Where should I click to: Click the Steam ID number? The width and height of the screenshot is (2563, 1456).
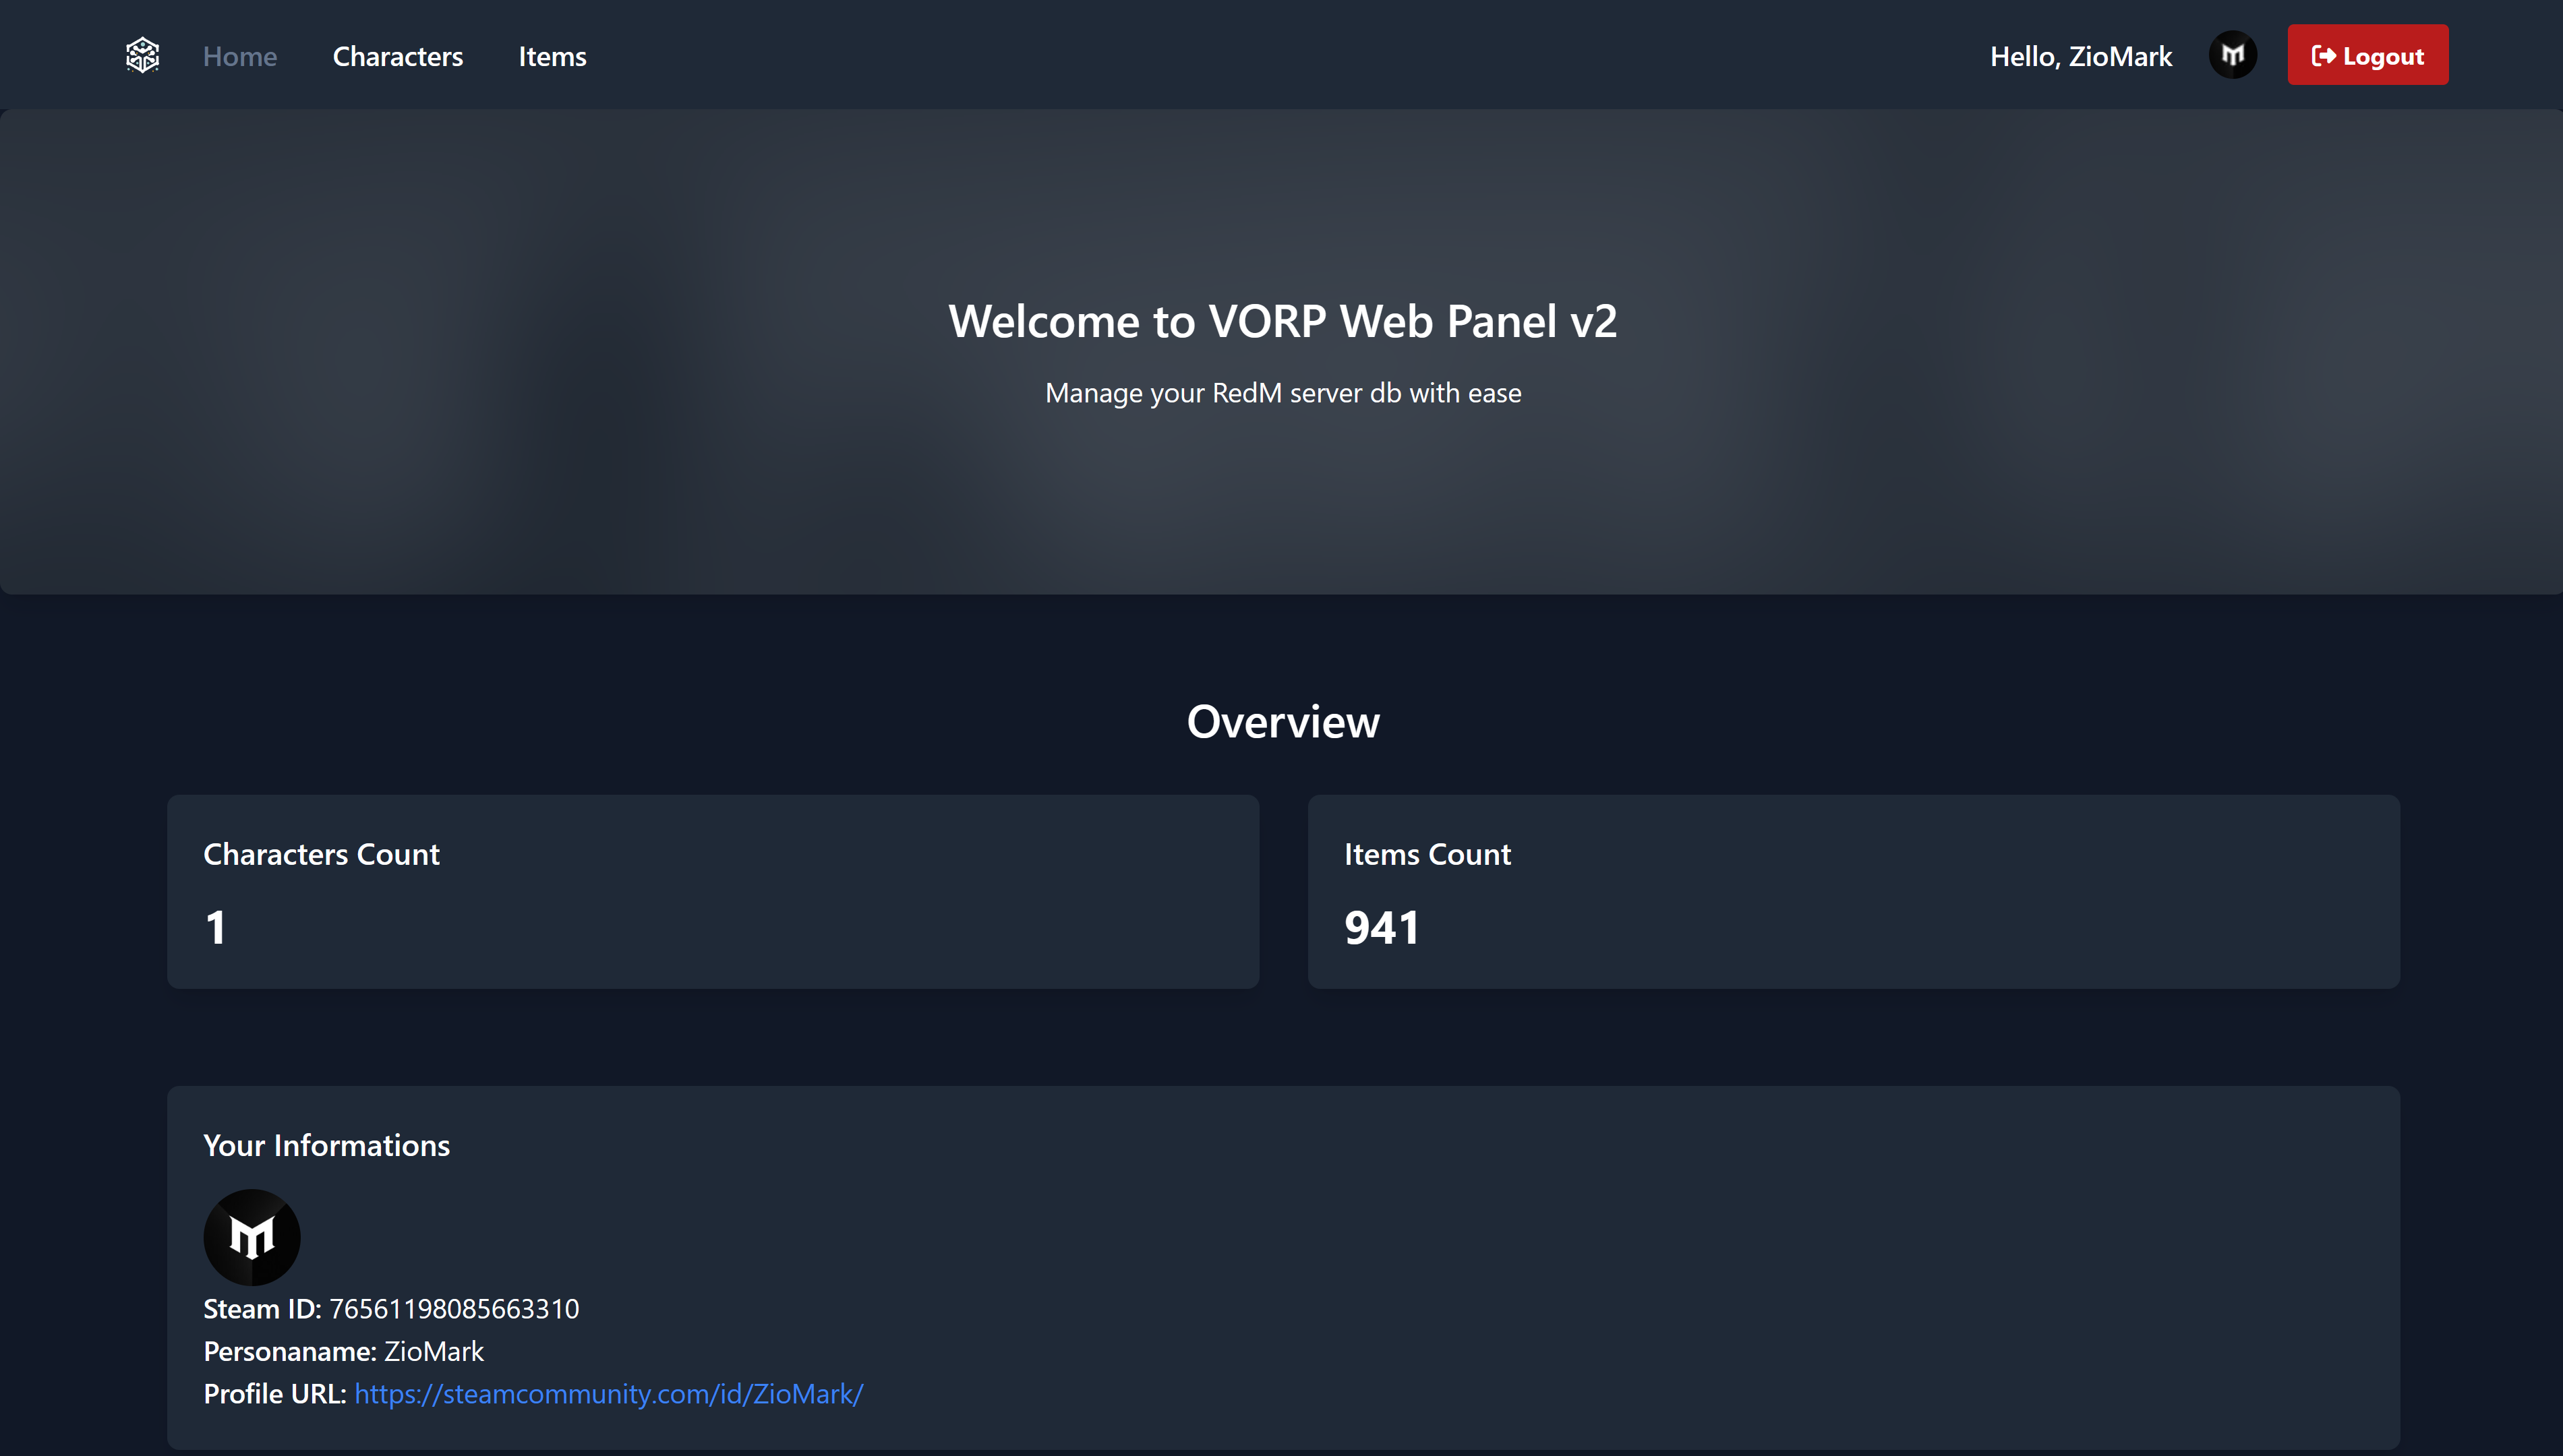pos(454,1309)
